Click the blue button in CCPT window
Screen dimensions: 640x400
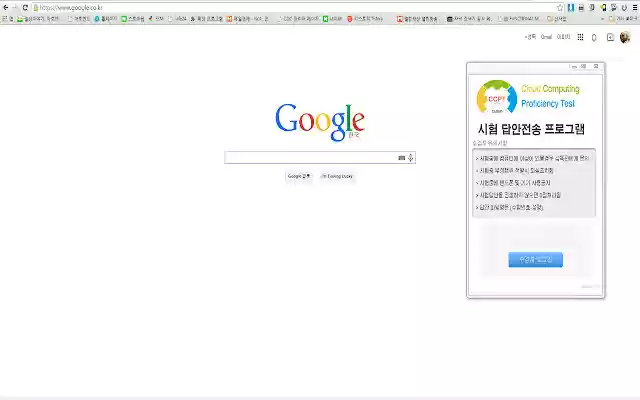coord(536,260)
